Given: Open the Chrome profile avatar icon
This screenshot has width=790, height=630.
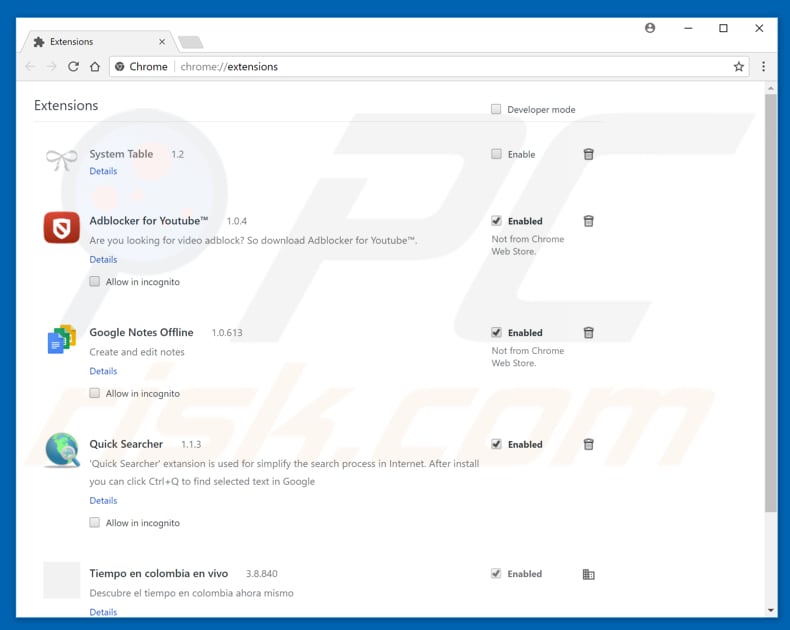Looking at the screenshot, I should tap(650, 28).
